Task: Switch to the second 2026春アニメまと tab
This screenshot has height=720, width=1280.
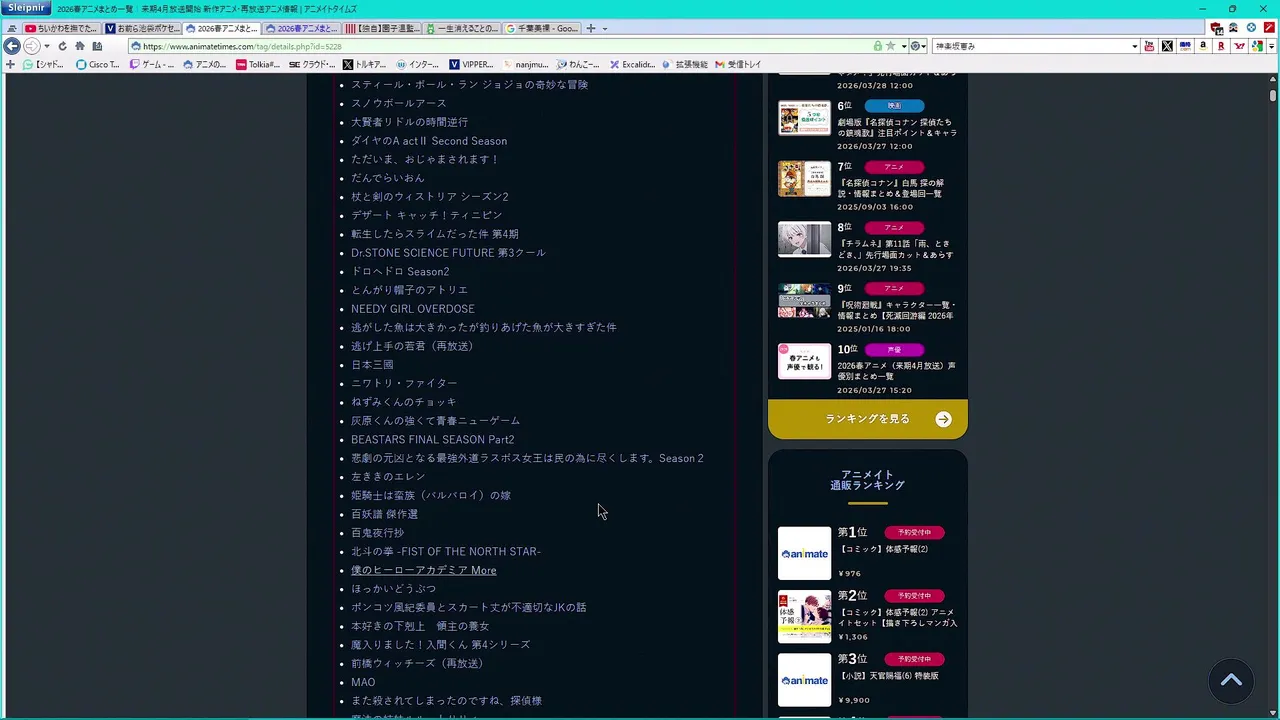Action: [302, 28]
